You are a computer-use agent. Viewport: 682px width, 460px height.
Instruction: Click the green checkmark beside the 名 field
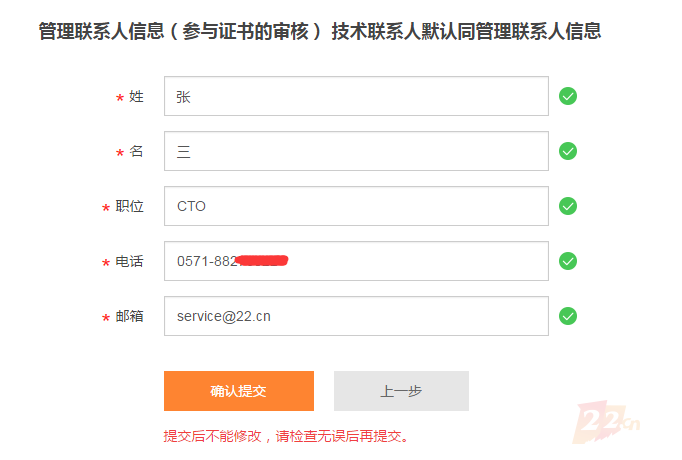click(x=568, y=151)
